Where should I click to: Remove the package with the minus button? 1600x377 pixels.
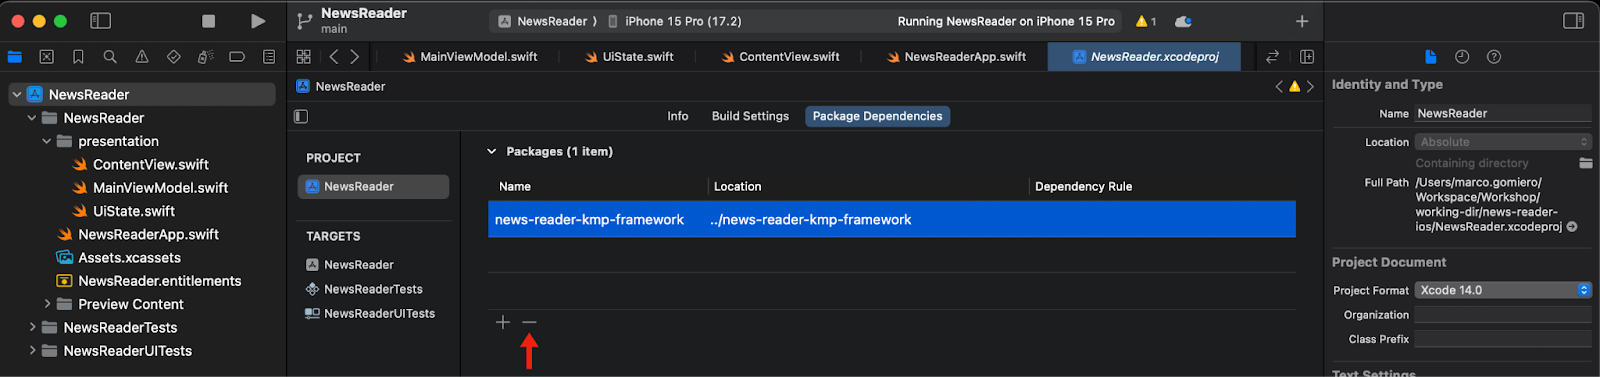pyautogui.click(x=529, y=322)
